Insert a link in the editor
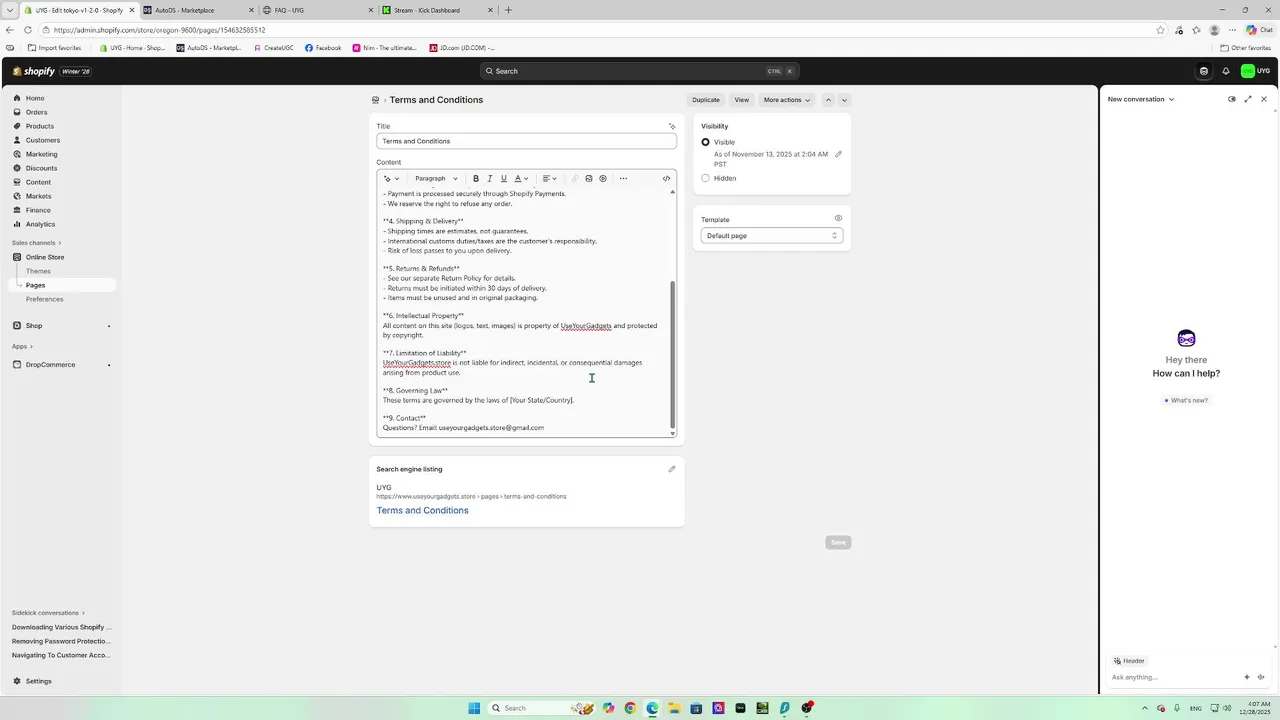This screenshot has width=1280, height=720. tap(575, 179)
